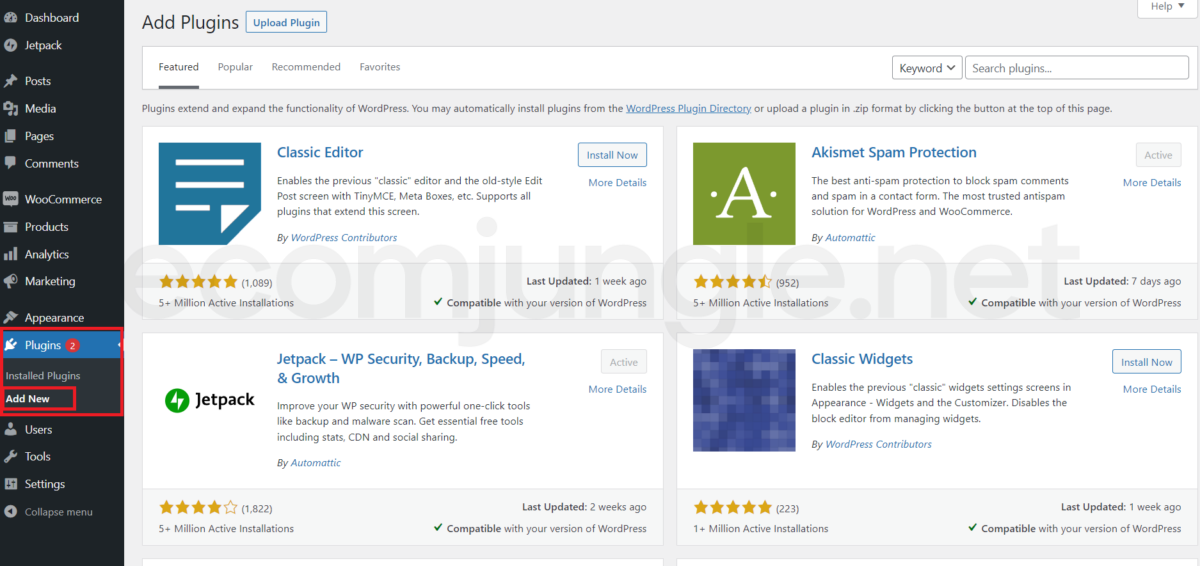The image size is (1200, 566).
Task: Open the Keyword search type dropdown
Action: (926, 68)
